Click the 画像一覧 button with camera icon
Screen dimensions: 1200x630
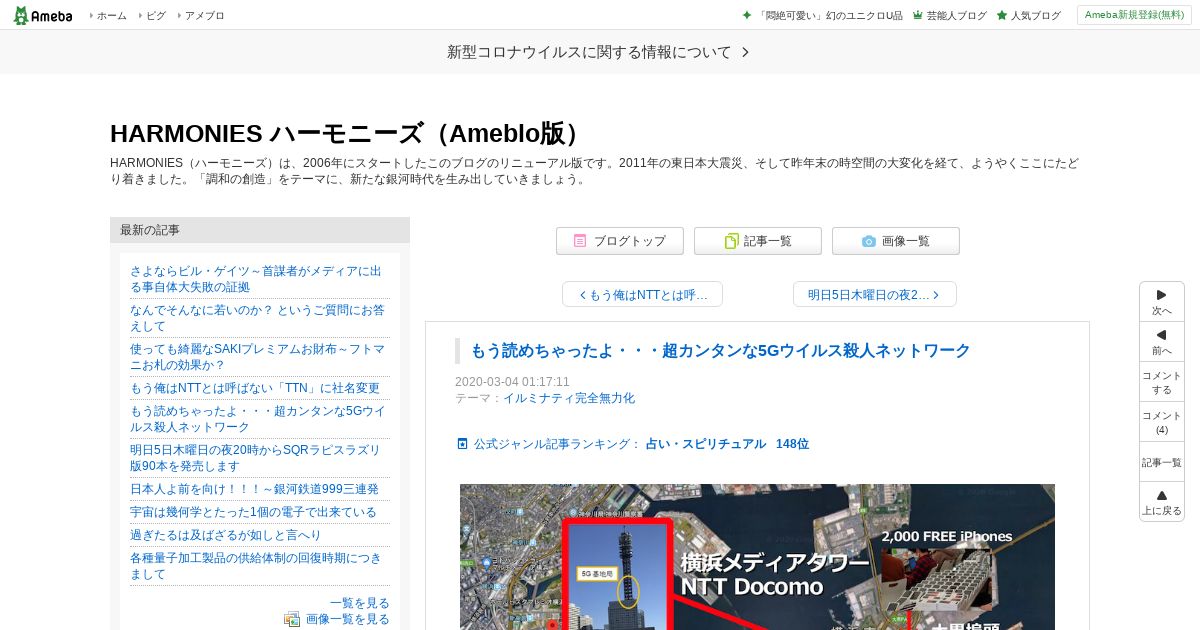point(896,241)
